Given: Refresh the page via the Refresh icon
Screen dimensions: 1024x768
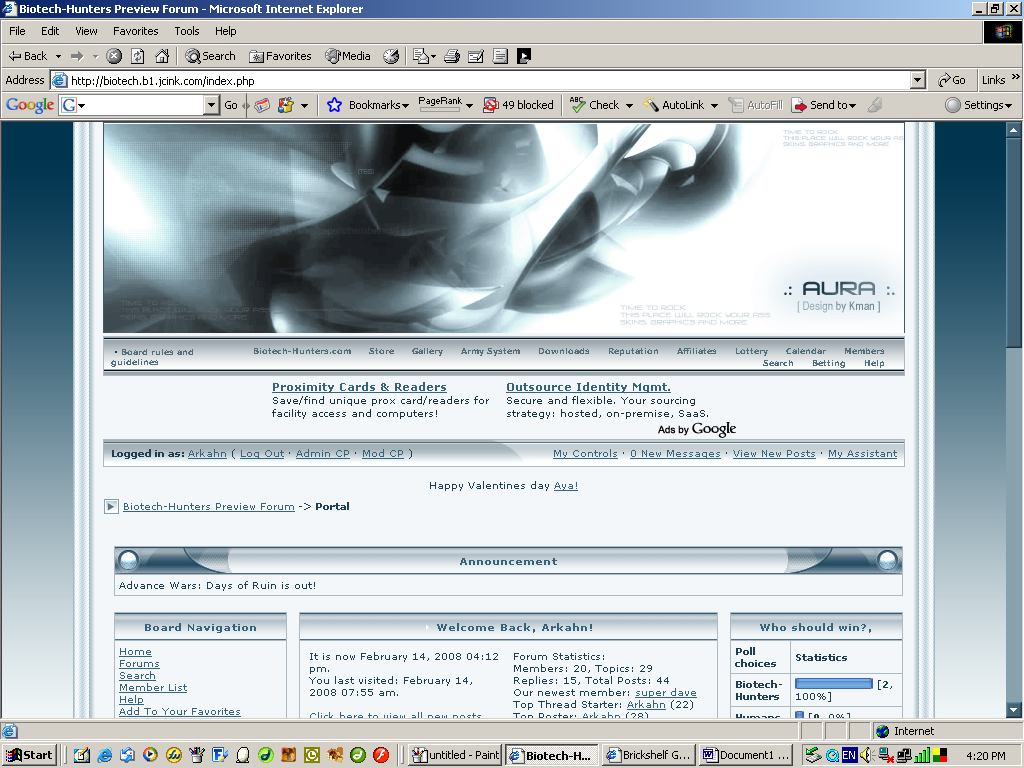Looking at the screenshot, I should pyautogui.click(x=138, y=56).
